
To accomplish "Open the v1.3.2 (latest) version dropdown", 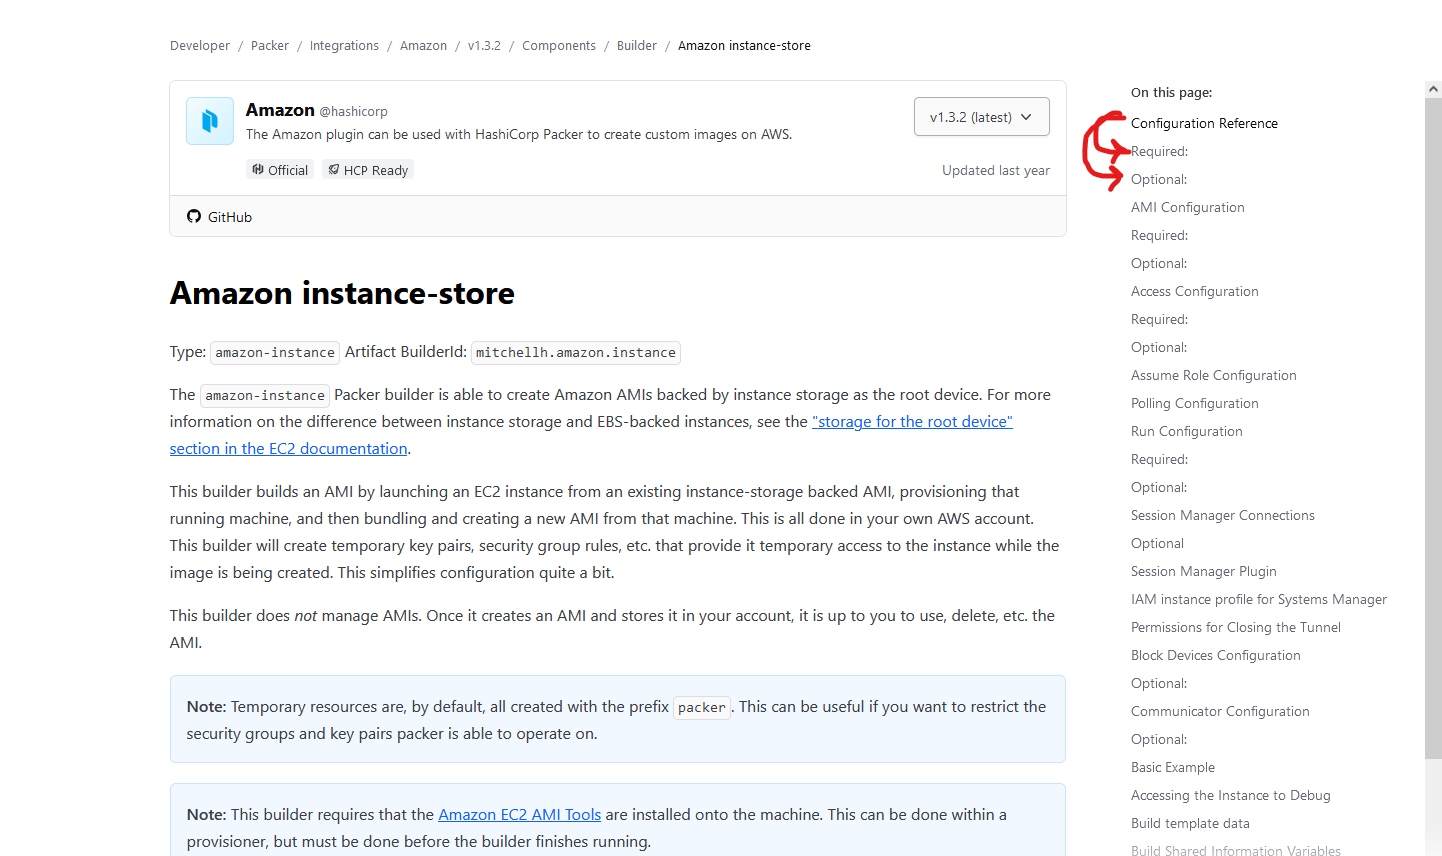I will tap(981, 116).
